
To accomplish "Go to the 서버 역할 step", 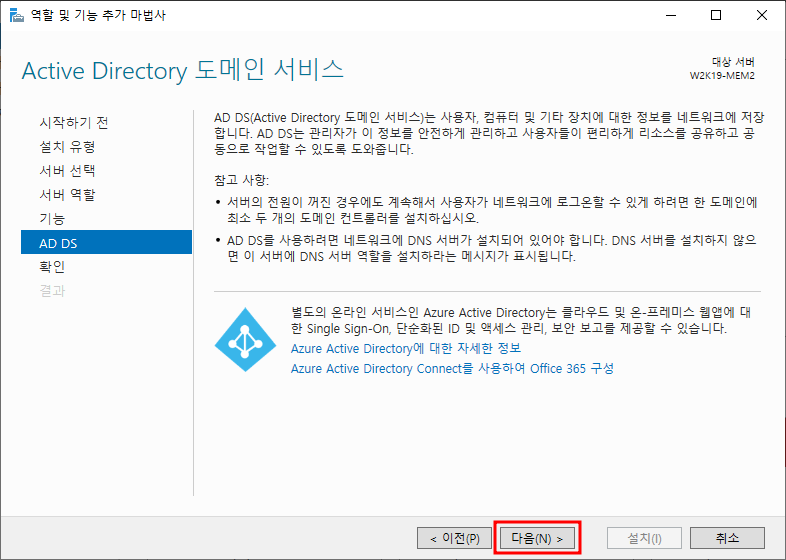I will tap(67, 195).
